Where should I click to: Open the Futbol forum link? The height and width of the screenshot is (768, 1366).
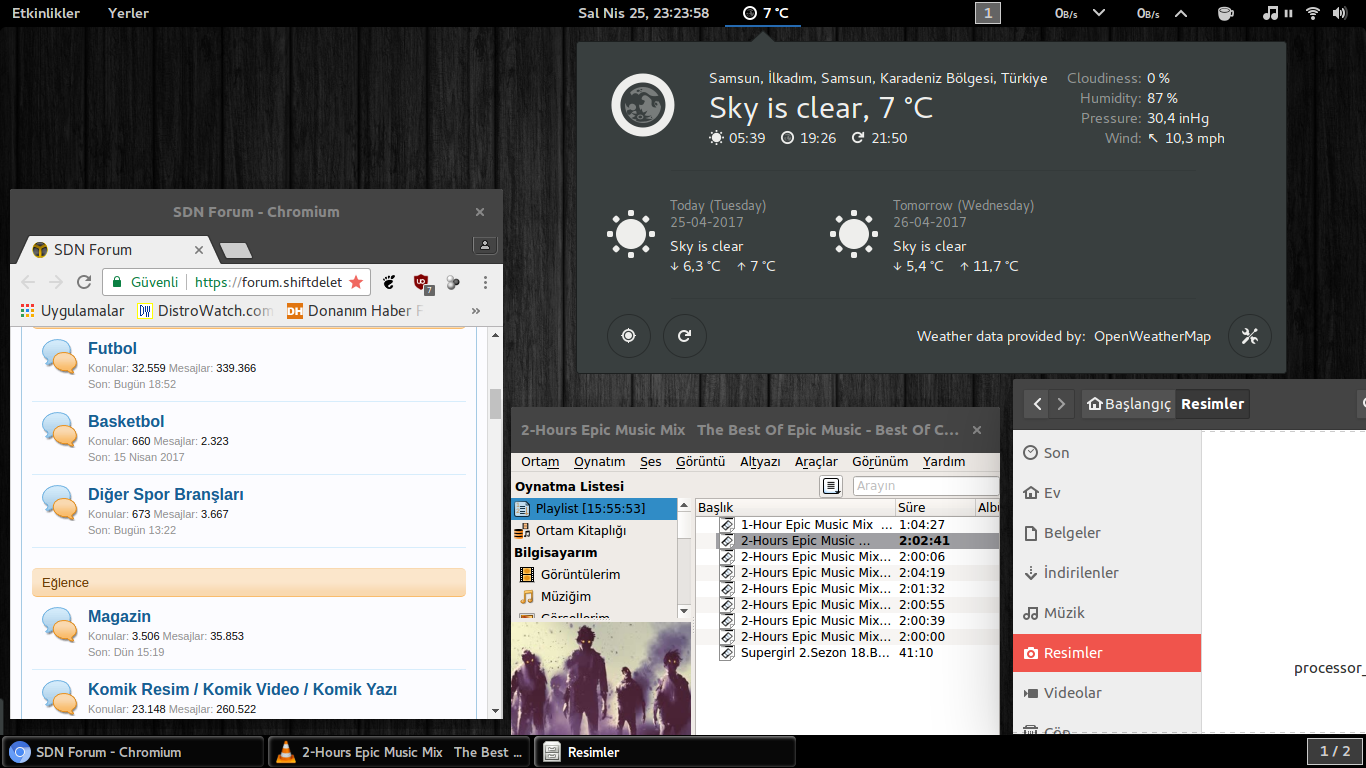click(112, 349)
